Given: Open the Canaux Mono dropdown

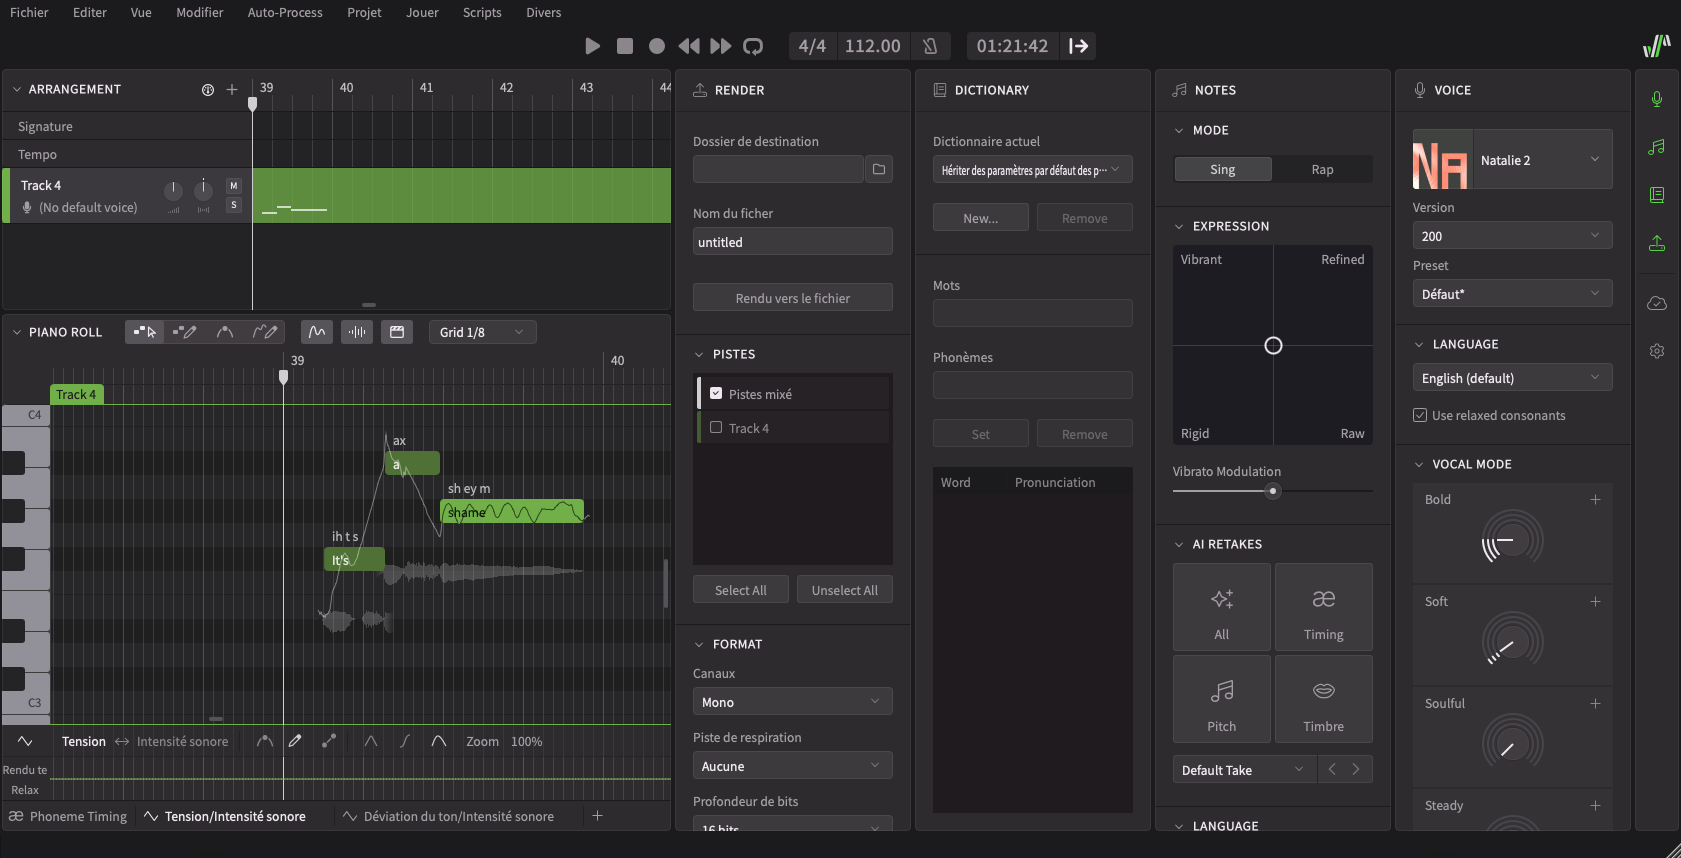Looking at the screenshot, I should tap(792, 702).
